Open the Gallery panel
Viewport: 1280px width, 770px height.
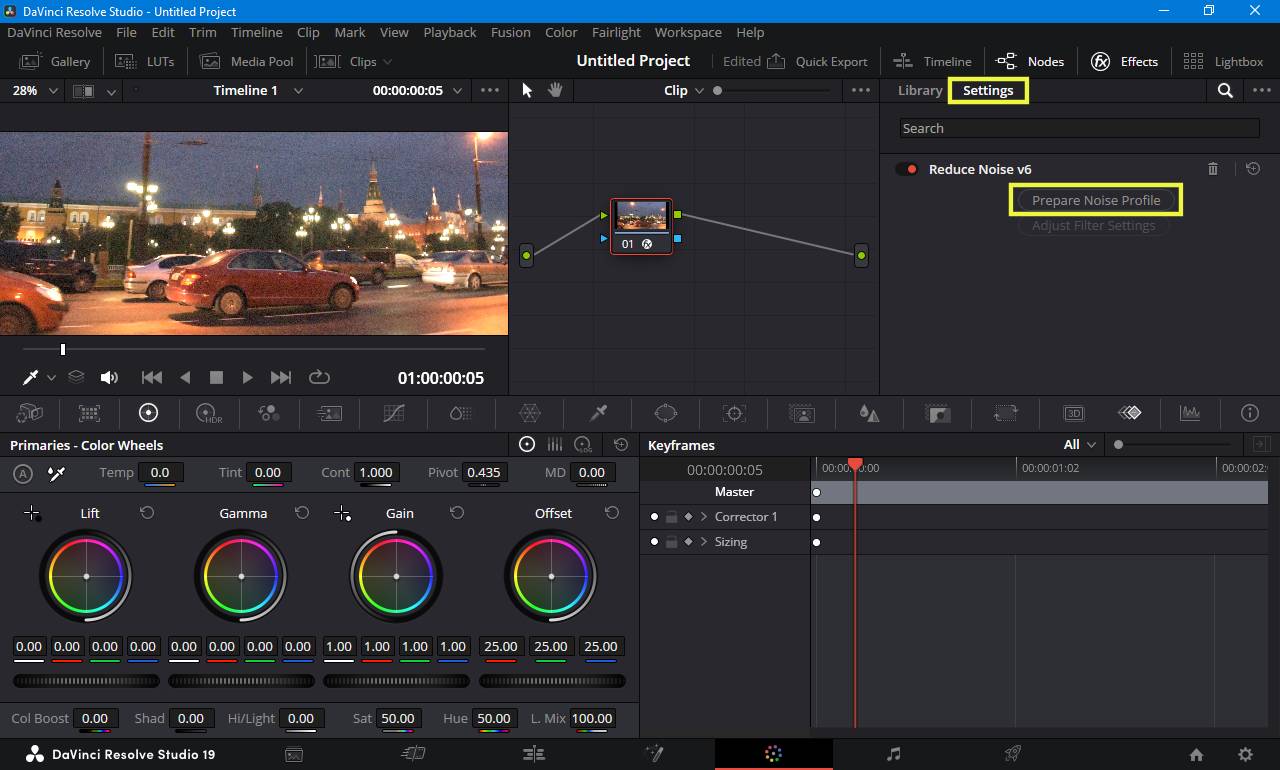point(57,61)
